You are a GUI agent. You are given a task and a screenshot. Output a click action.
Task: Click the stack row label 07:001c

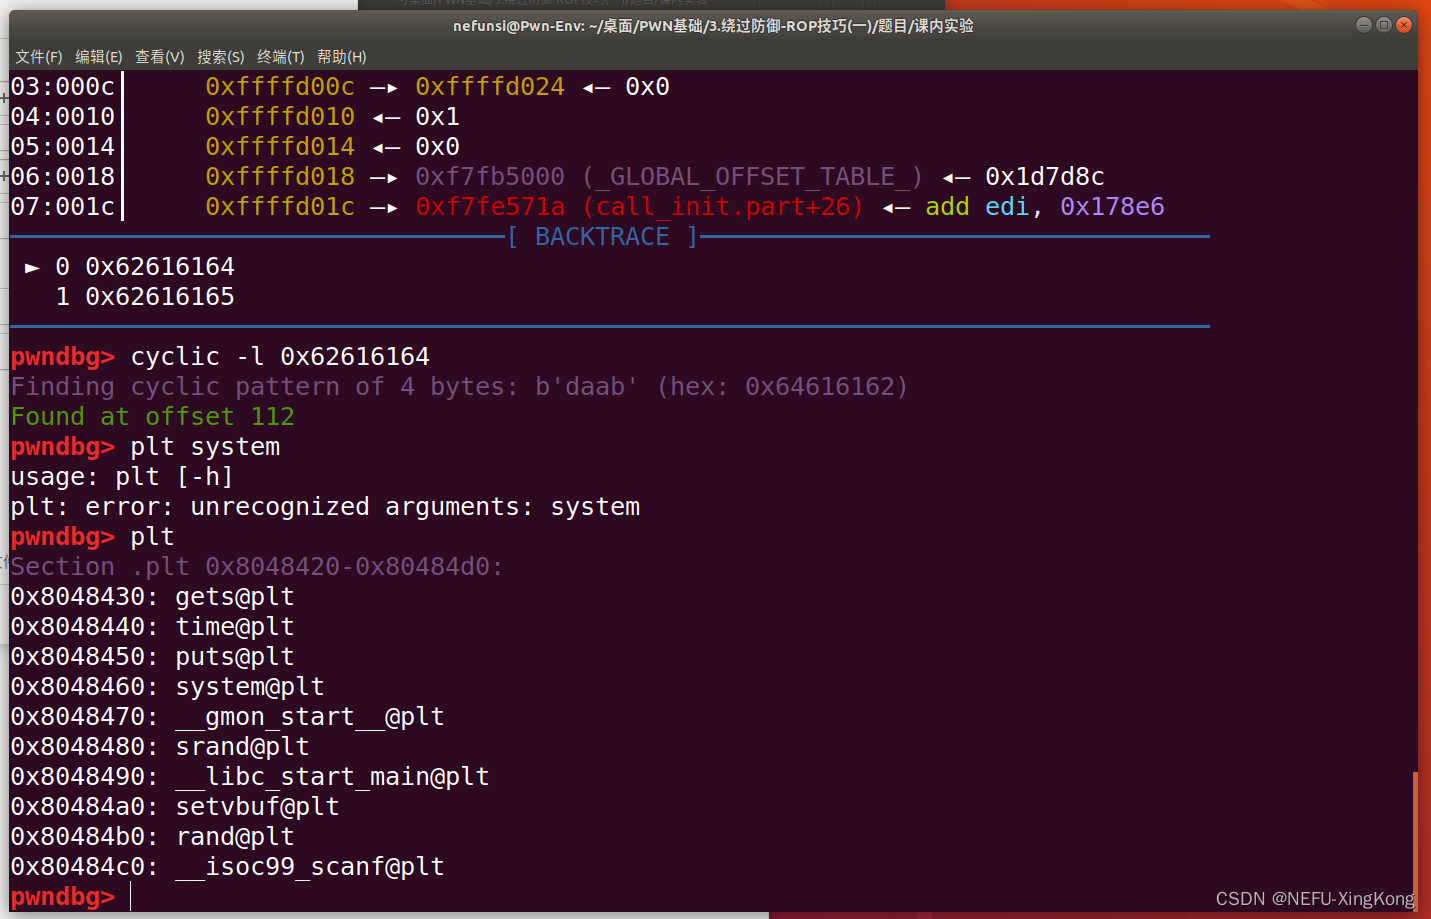point(63,207)
